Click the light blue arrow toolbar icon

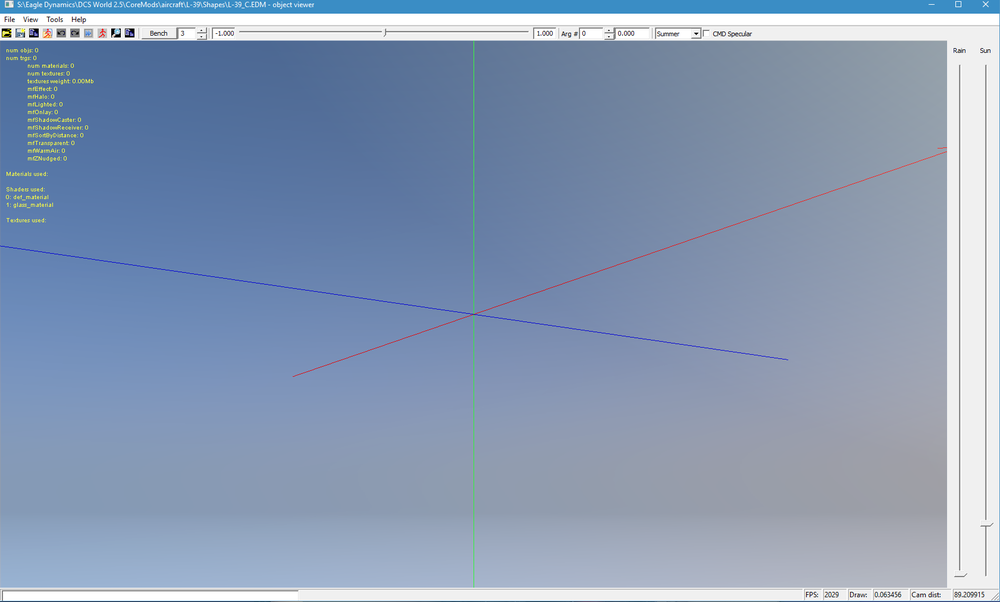89,33
